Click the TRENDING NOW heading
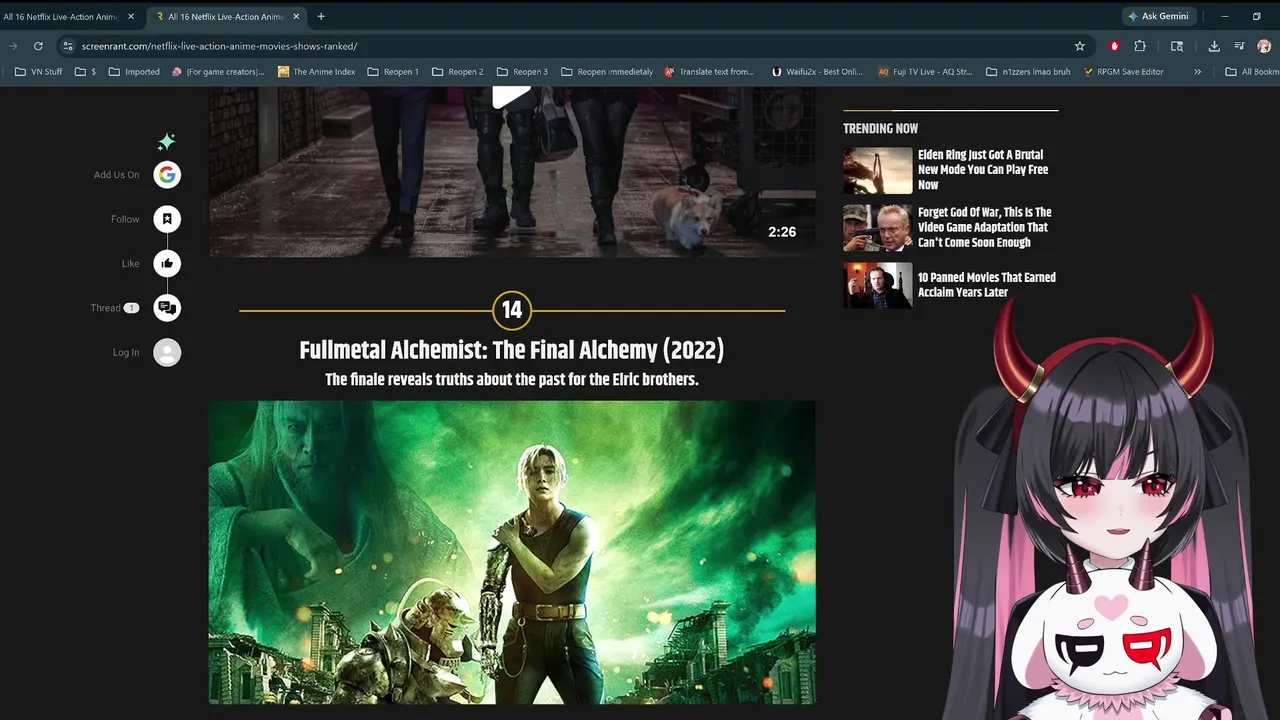Viewport: 1280px width, 720px height. 880,128
